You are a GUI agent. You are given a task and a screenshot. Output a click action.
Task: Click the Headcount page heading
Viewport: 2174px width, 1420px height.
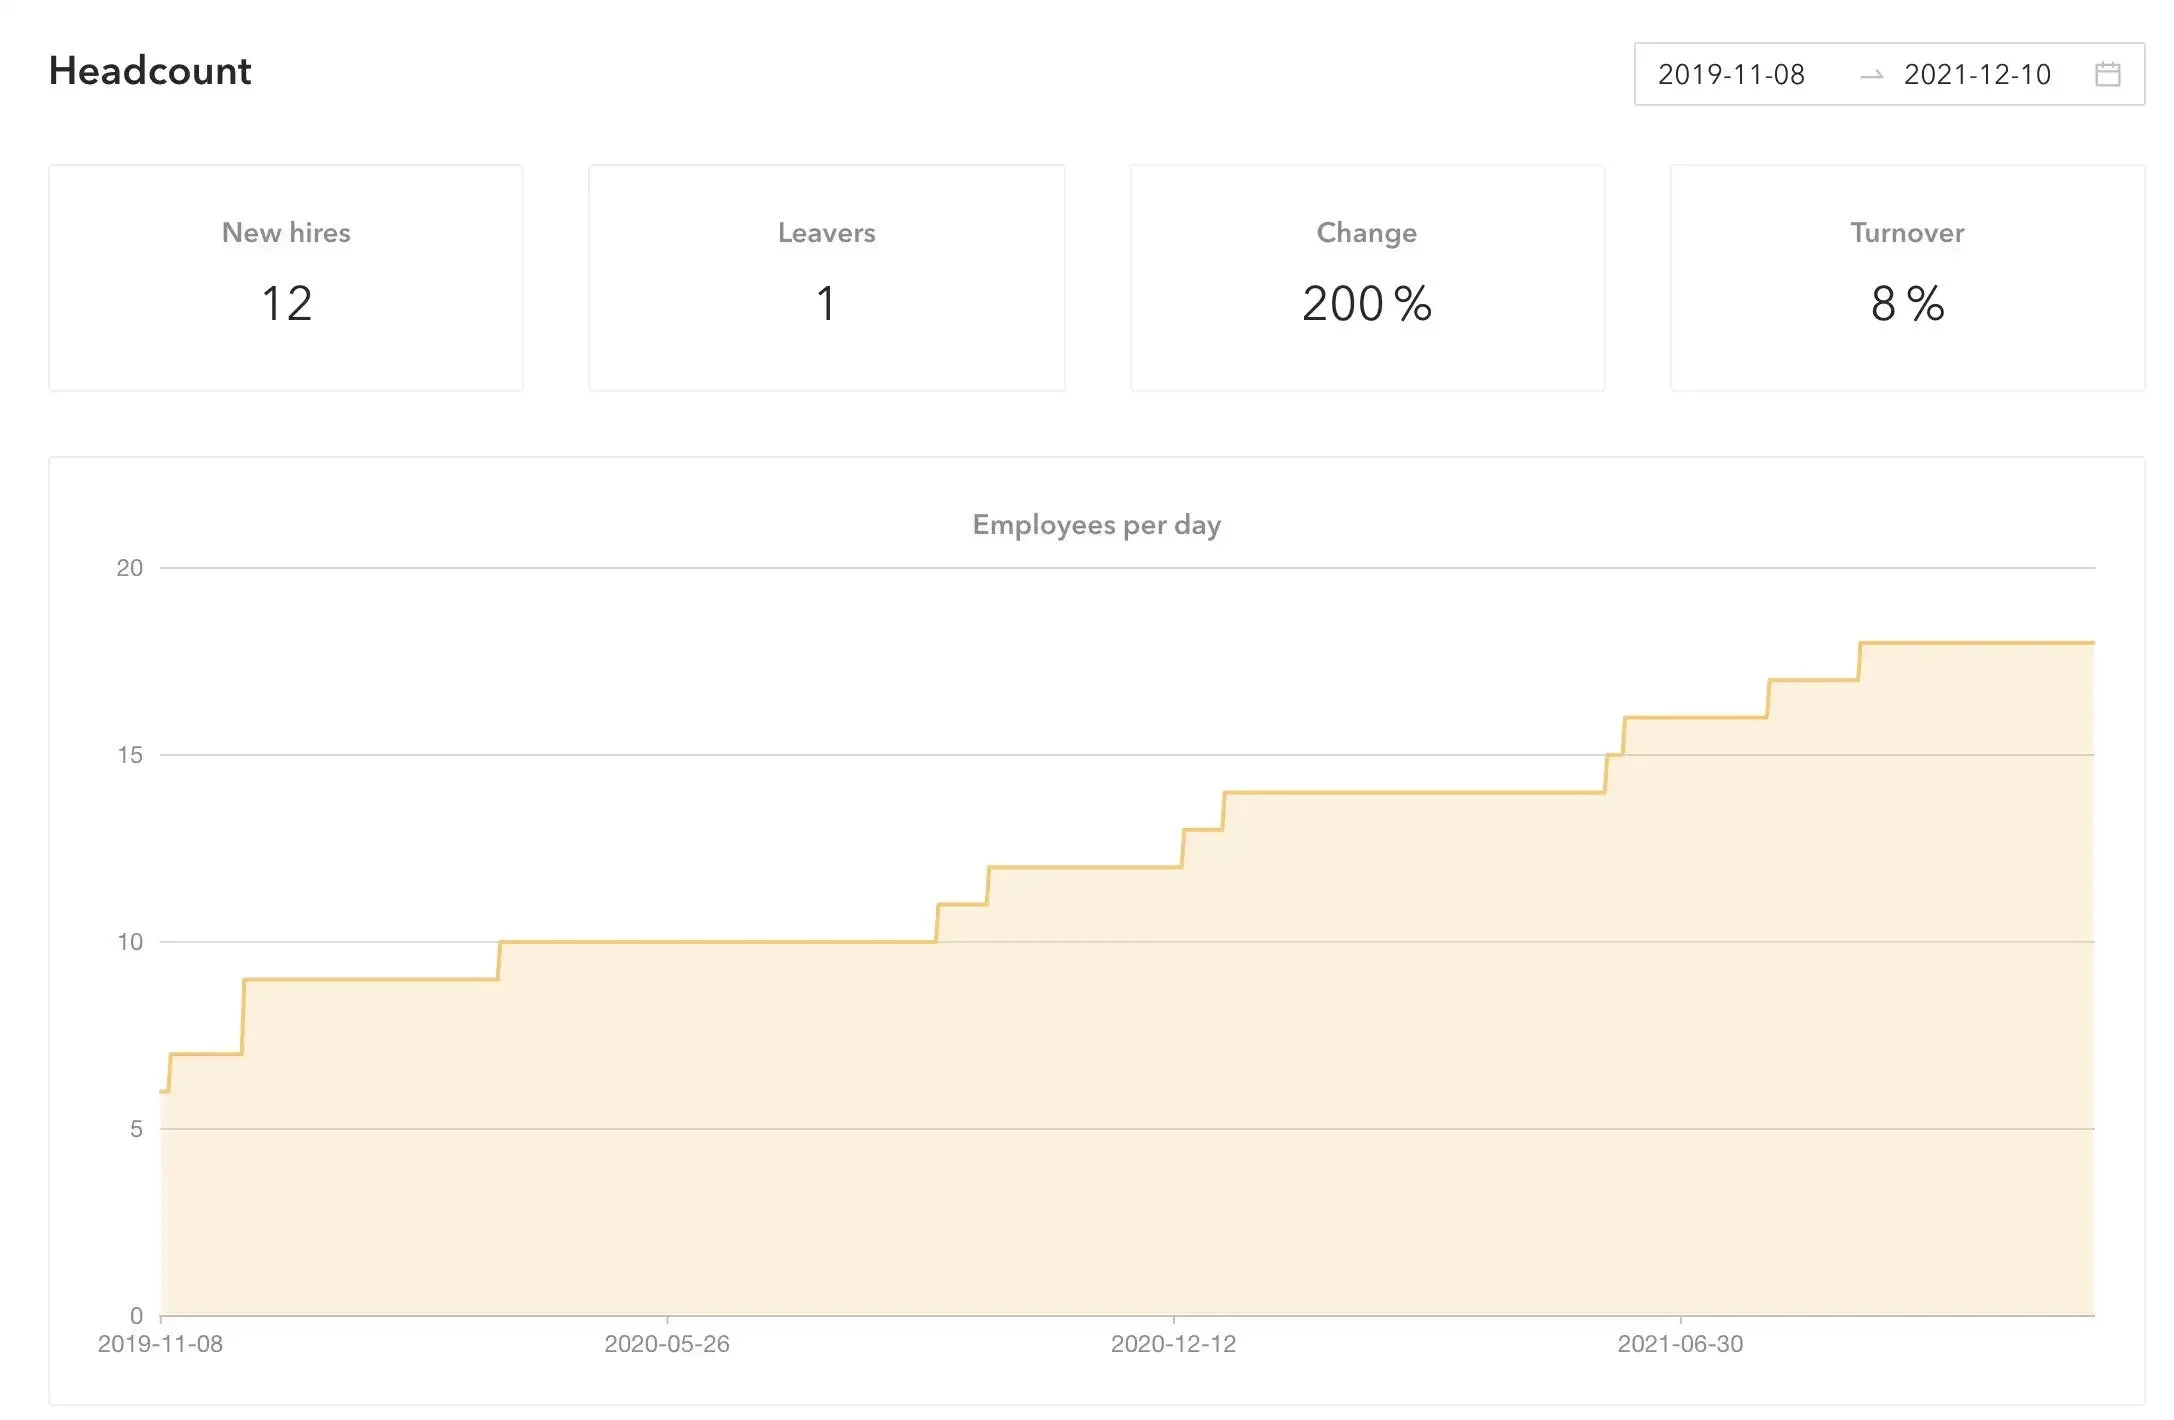150,71
